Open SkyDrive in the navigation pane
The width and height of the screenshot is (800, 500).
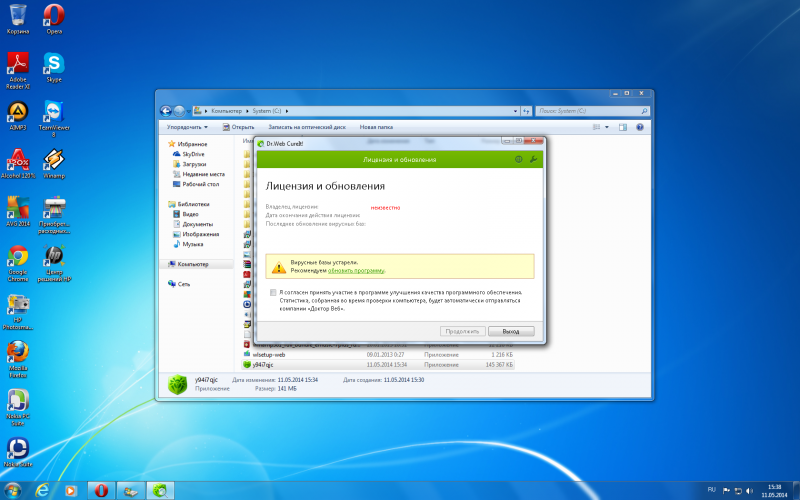[x=189, y=154]
